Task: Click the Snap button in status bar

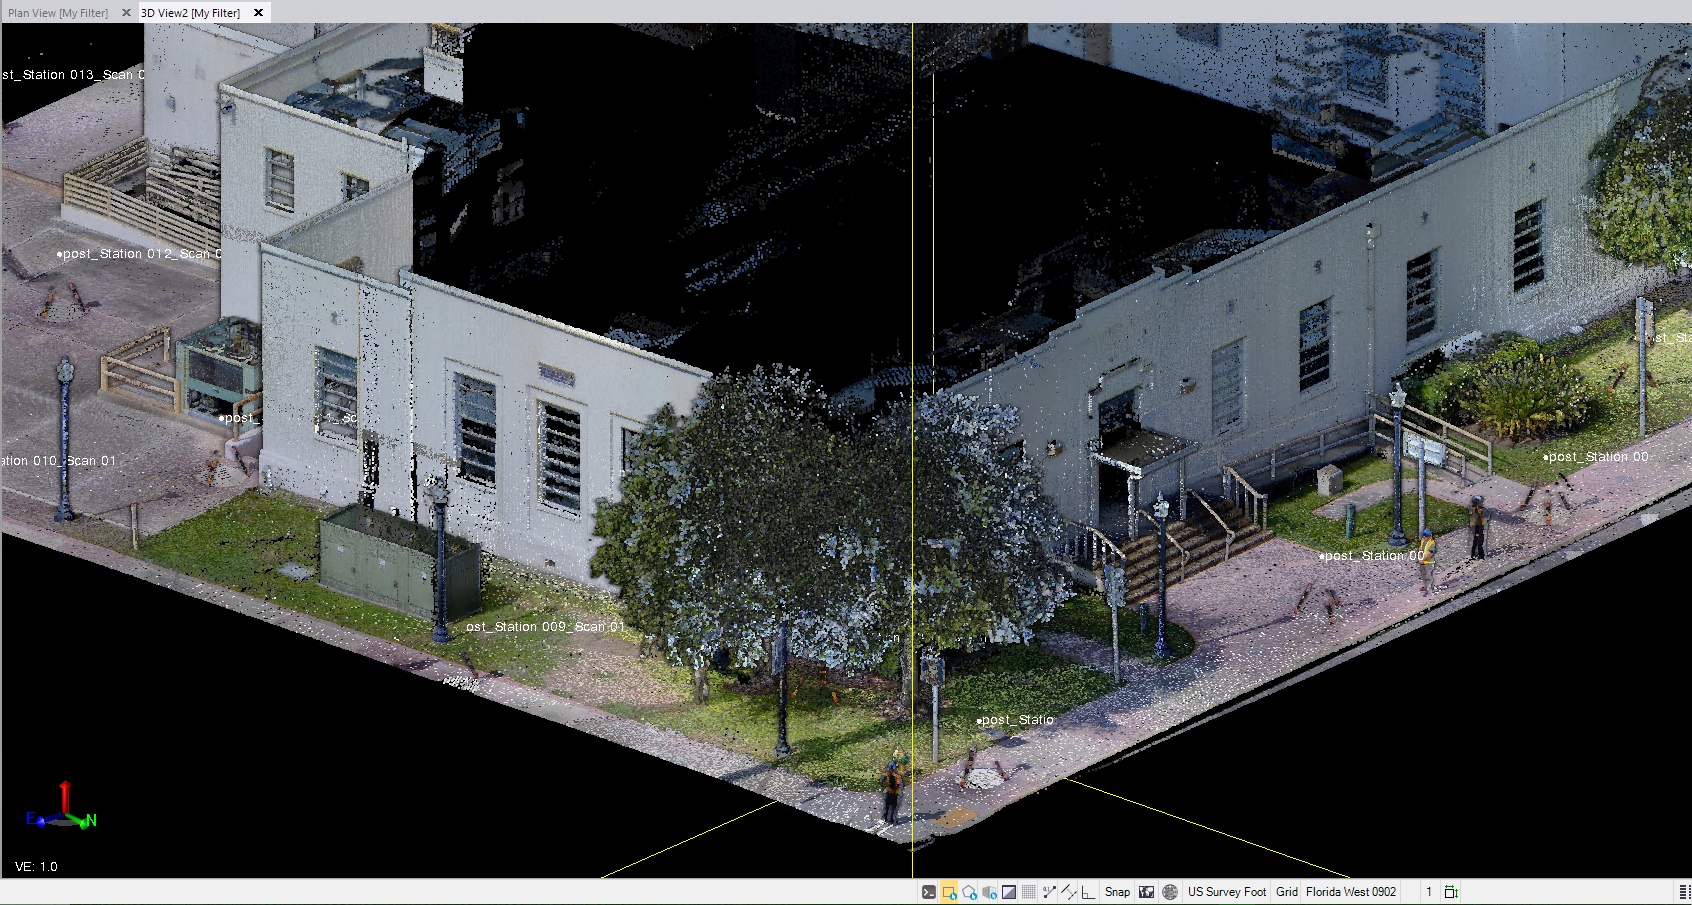Action: (x=1117, y=892)
